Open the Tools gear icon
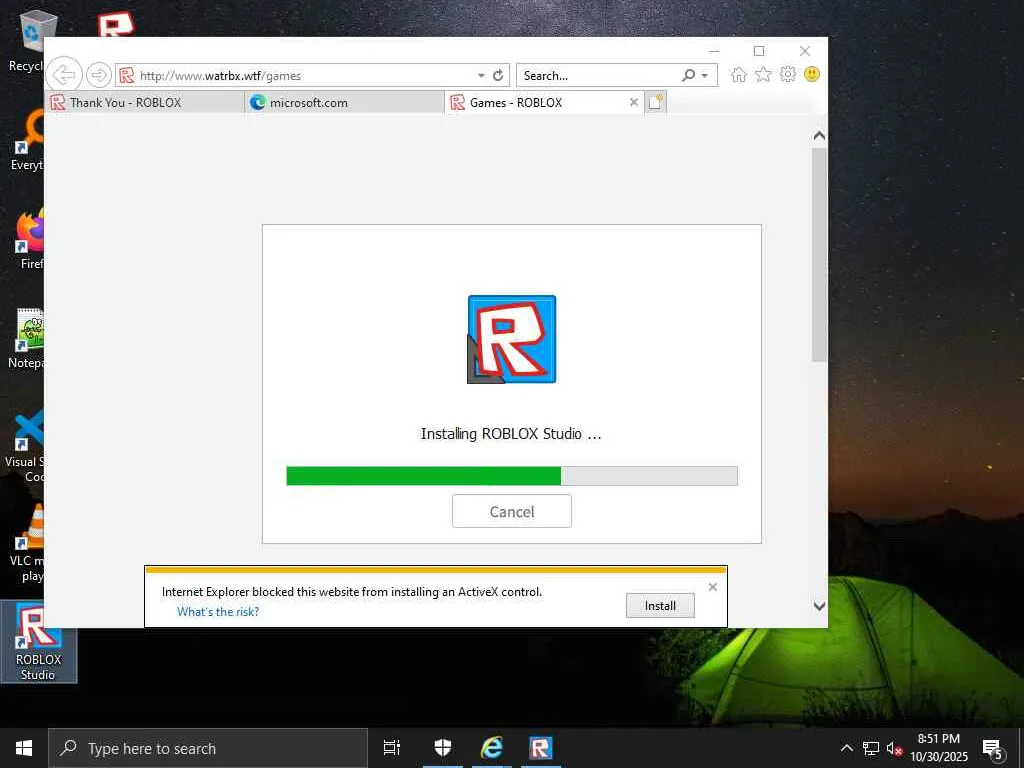 (x=788, y=74)
